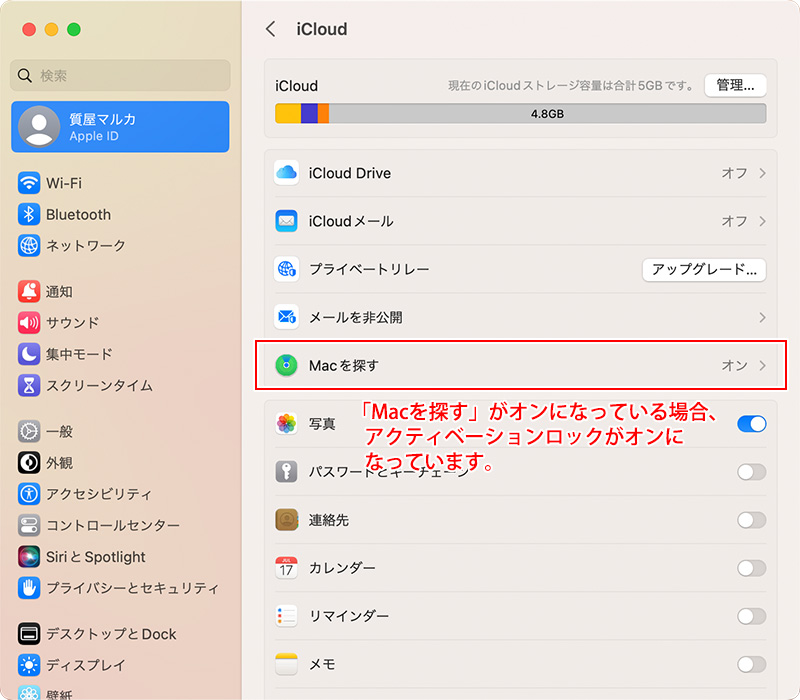800x700 pixels.
Task: Click the iCloud storage usage bar
Action: coord(520,114)
